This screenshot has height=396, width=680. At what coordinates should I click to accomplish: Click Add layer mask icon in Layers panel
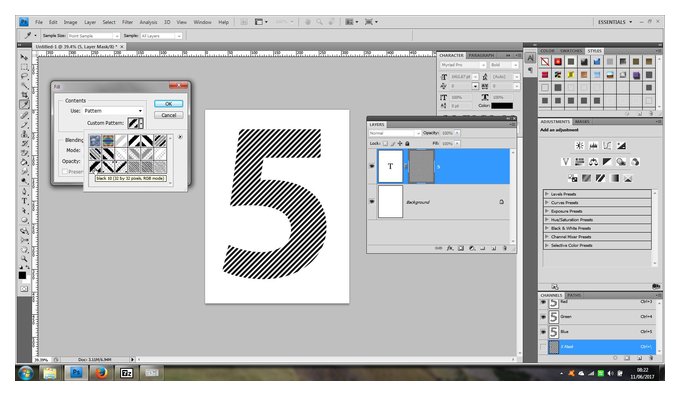pos(461,249)
